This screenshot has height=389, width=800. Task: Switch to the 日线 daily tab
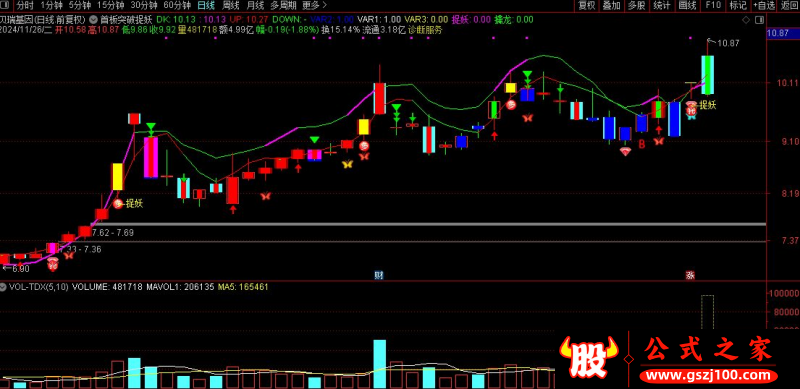click(207, 6)
